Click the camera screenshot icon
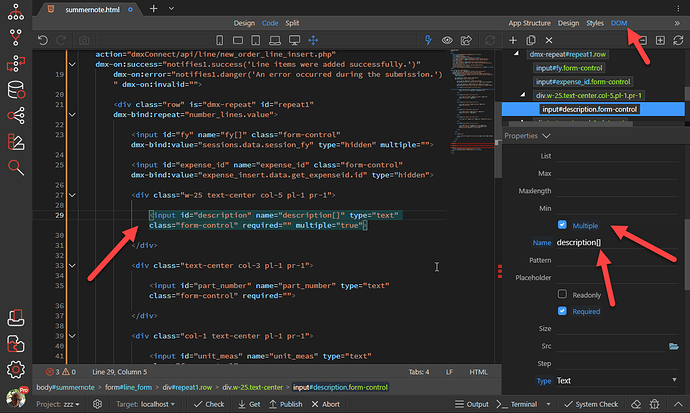This screenshot has height=413, width=690. pos(84,40)
